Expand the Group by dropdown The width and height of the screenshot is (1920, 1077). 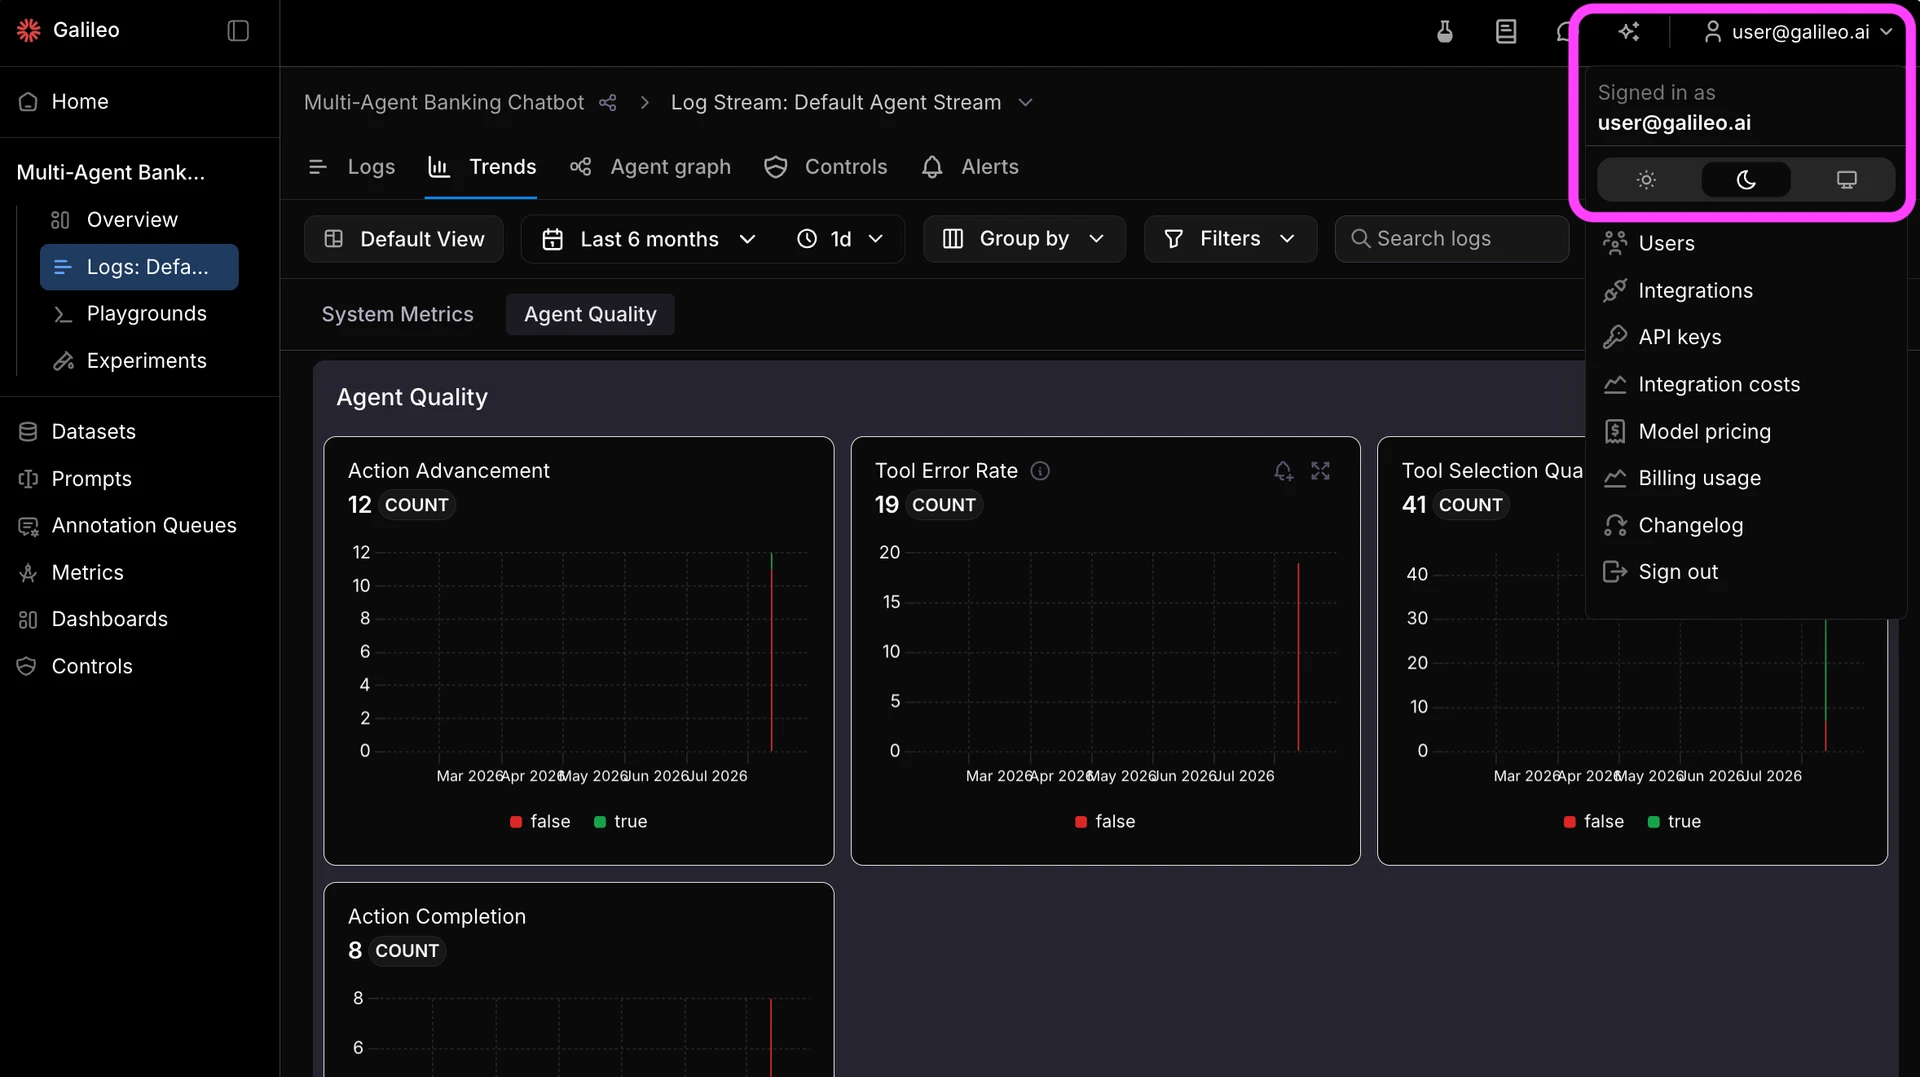(1024, 239)
